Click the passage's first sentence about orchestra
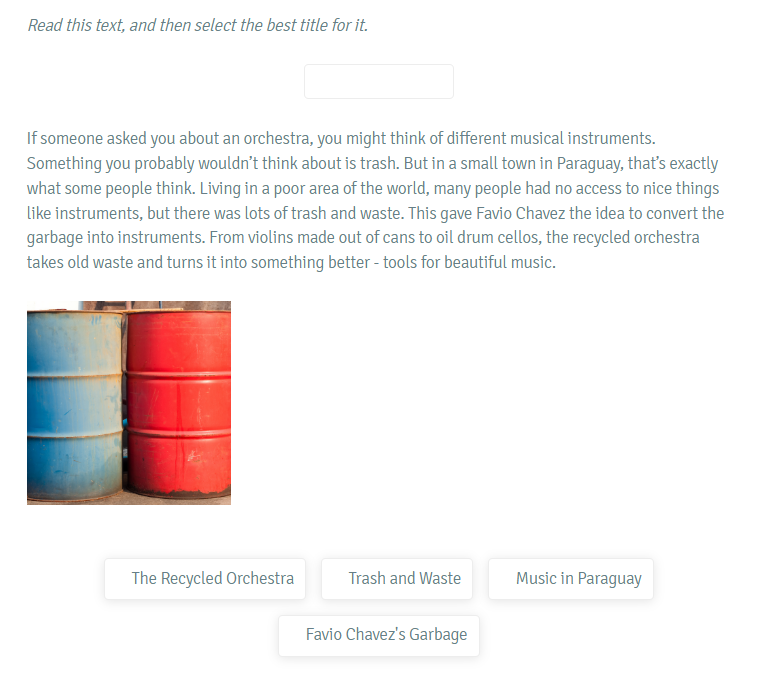 point(341,138)
